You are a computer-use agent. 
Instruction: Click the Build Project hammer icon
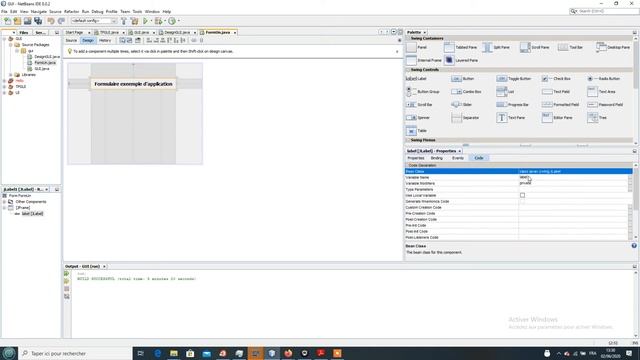click(x=124, y=21)
